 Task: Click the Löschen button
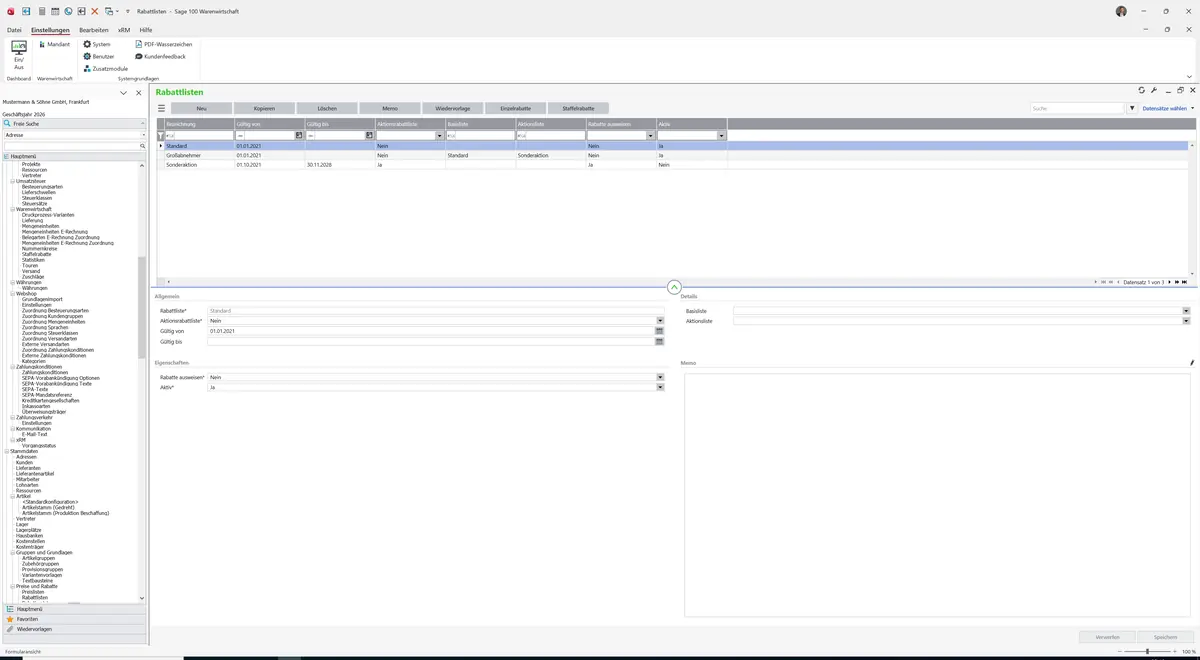pyautogui.click(x=327, y=108)
